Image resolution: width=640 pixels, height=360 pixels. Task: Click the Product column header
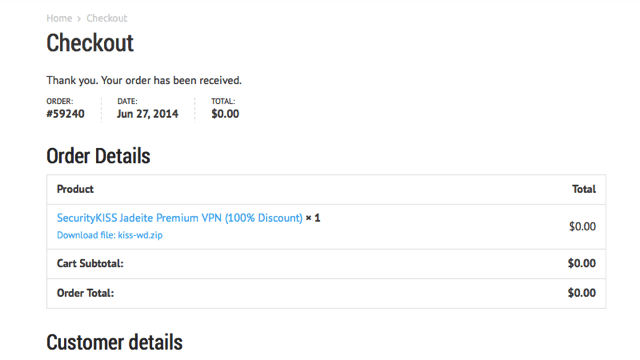click(75, 189)
